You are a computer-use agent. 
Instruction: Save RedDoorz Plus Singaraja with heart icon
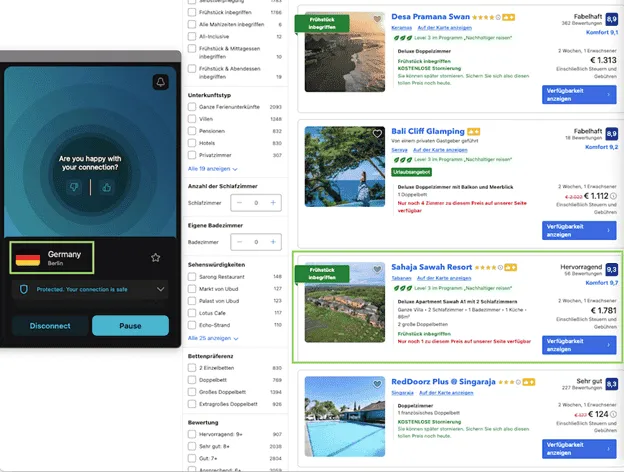[x=377, y=385]
